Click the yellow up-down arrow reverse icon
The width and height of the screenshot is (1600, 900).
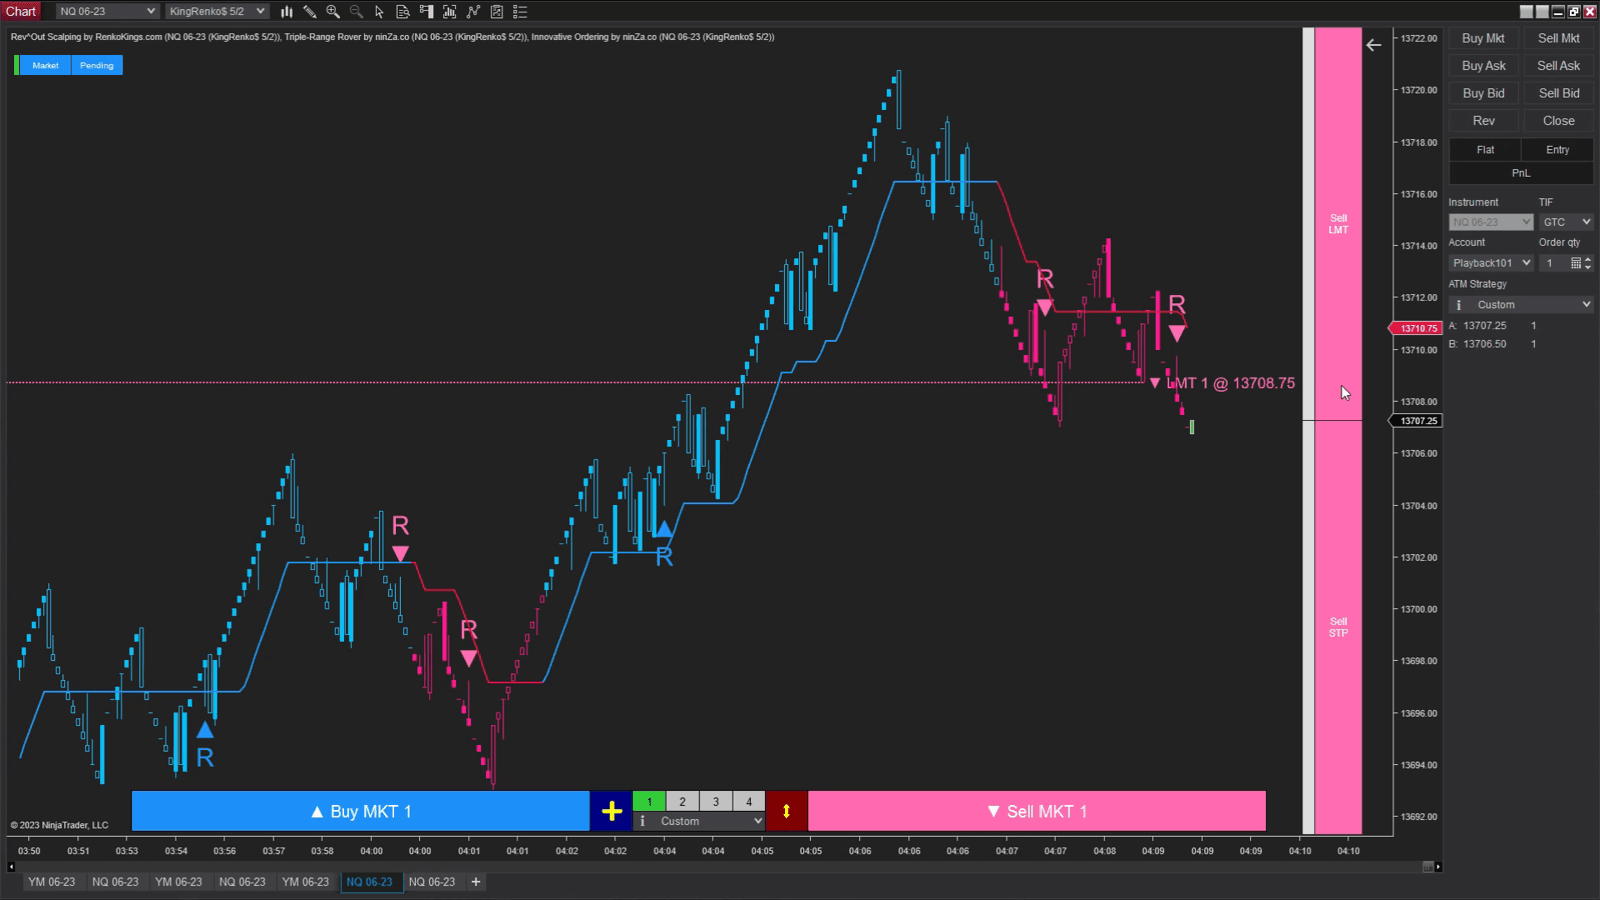click(x=786, y=811)
